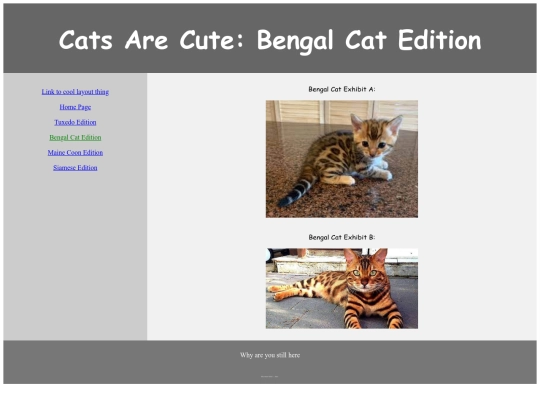Click the 'Bengal Cat Exhibit A:' caption

pos(342,89)
